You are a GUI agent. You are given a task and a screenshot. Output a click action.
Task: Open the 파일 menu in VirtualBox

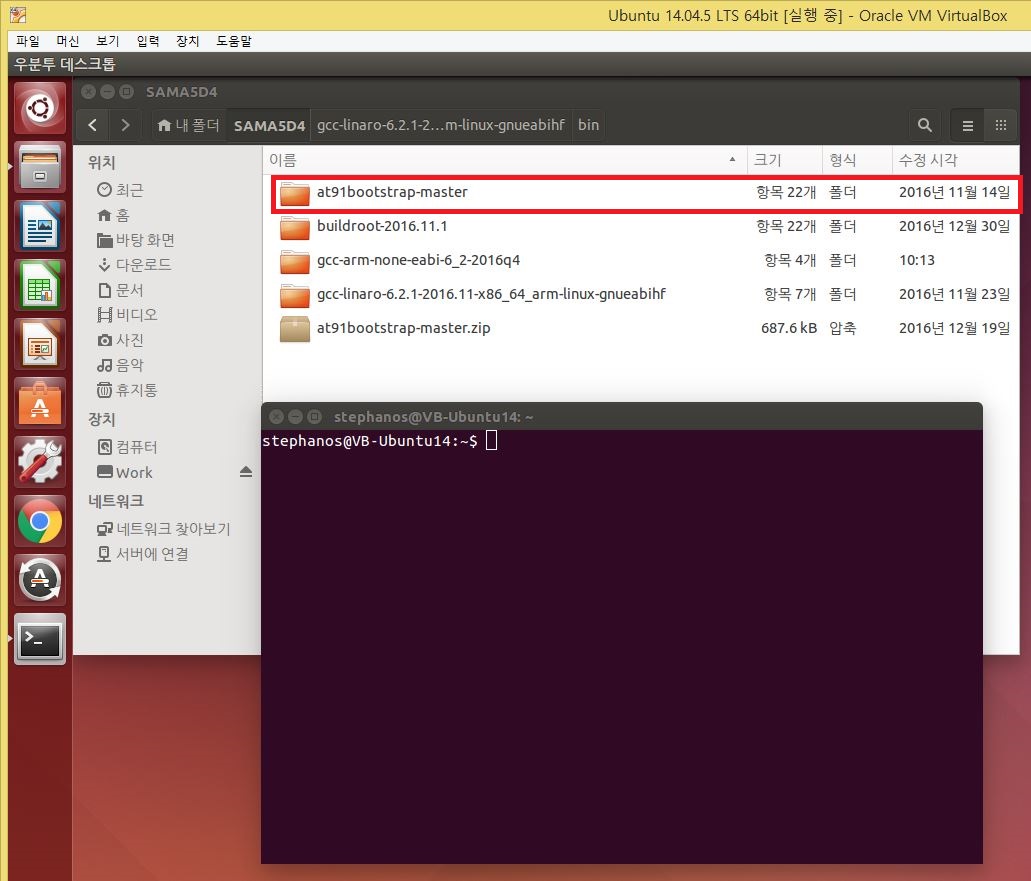(x=28, y=41)
